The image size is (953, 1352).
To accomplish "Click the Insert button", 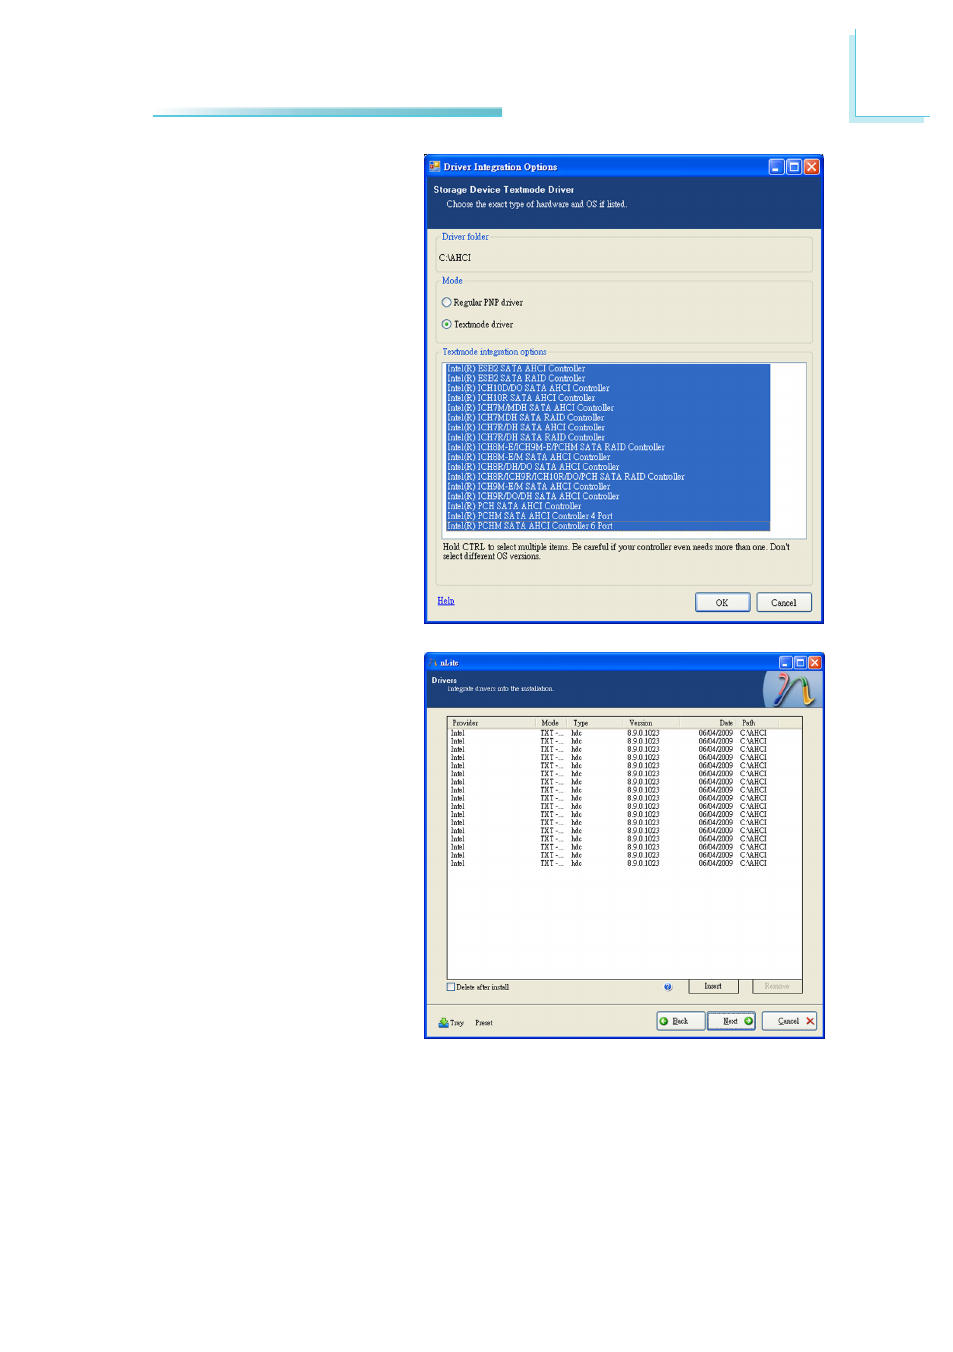I will coord(713,986).
